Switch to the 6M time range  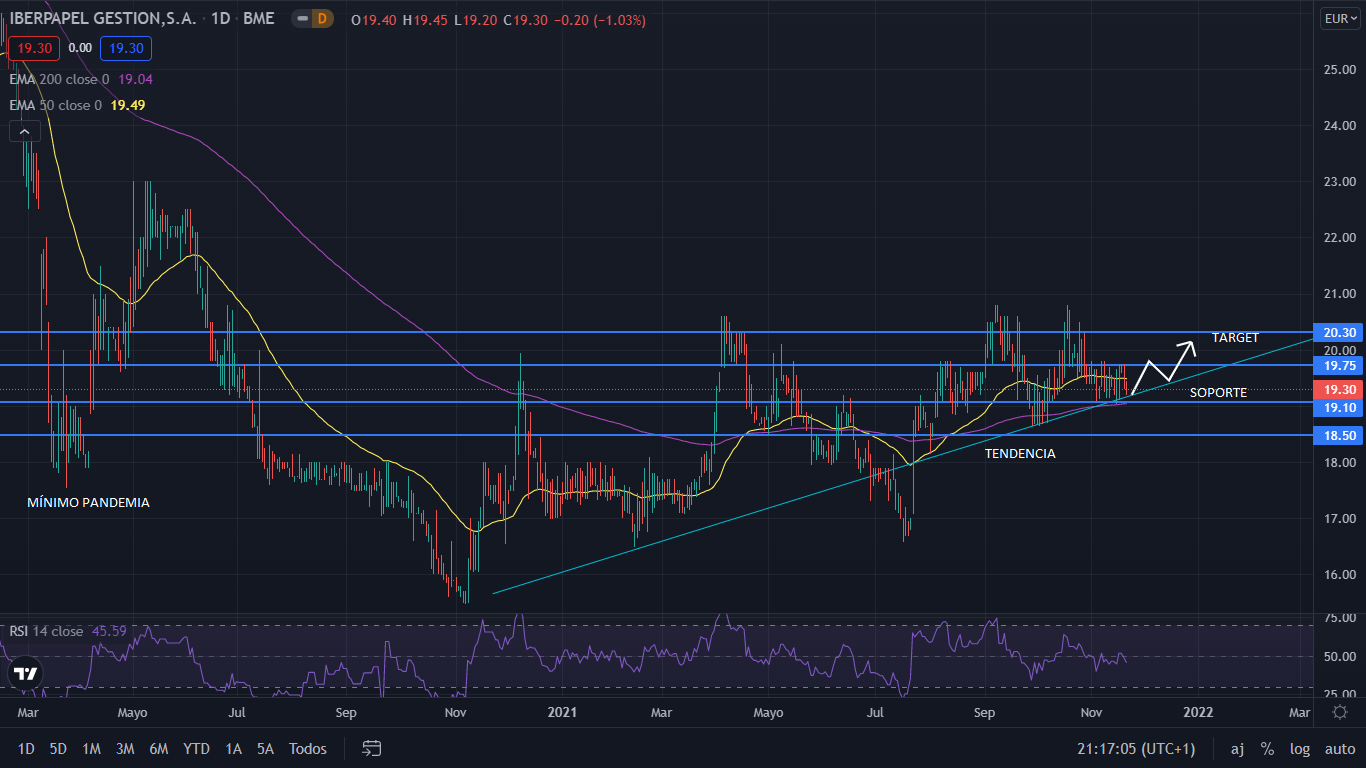pyautogui.click(x=158, y=748)
